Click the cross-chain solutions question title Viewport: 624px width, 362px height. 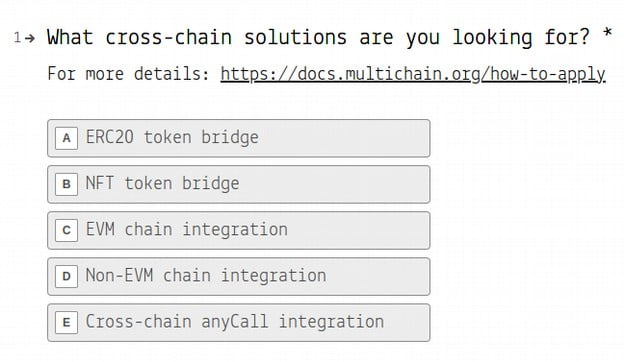(x=318, y=38)
